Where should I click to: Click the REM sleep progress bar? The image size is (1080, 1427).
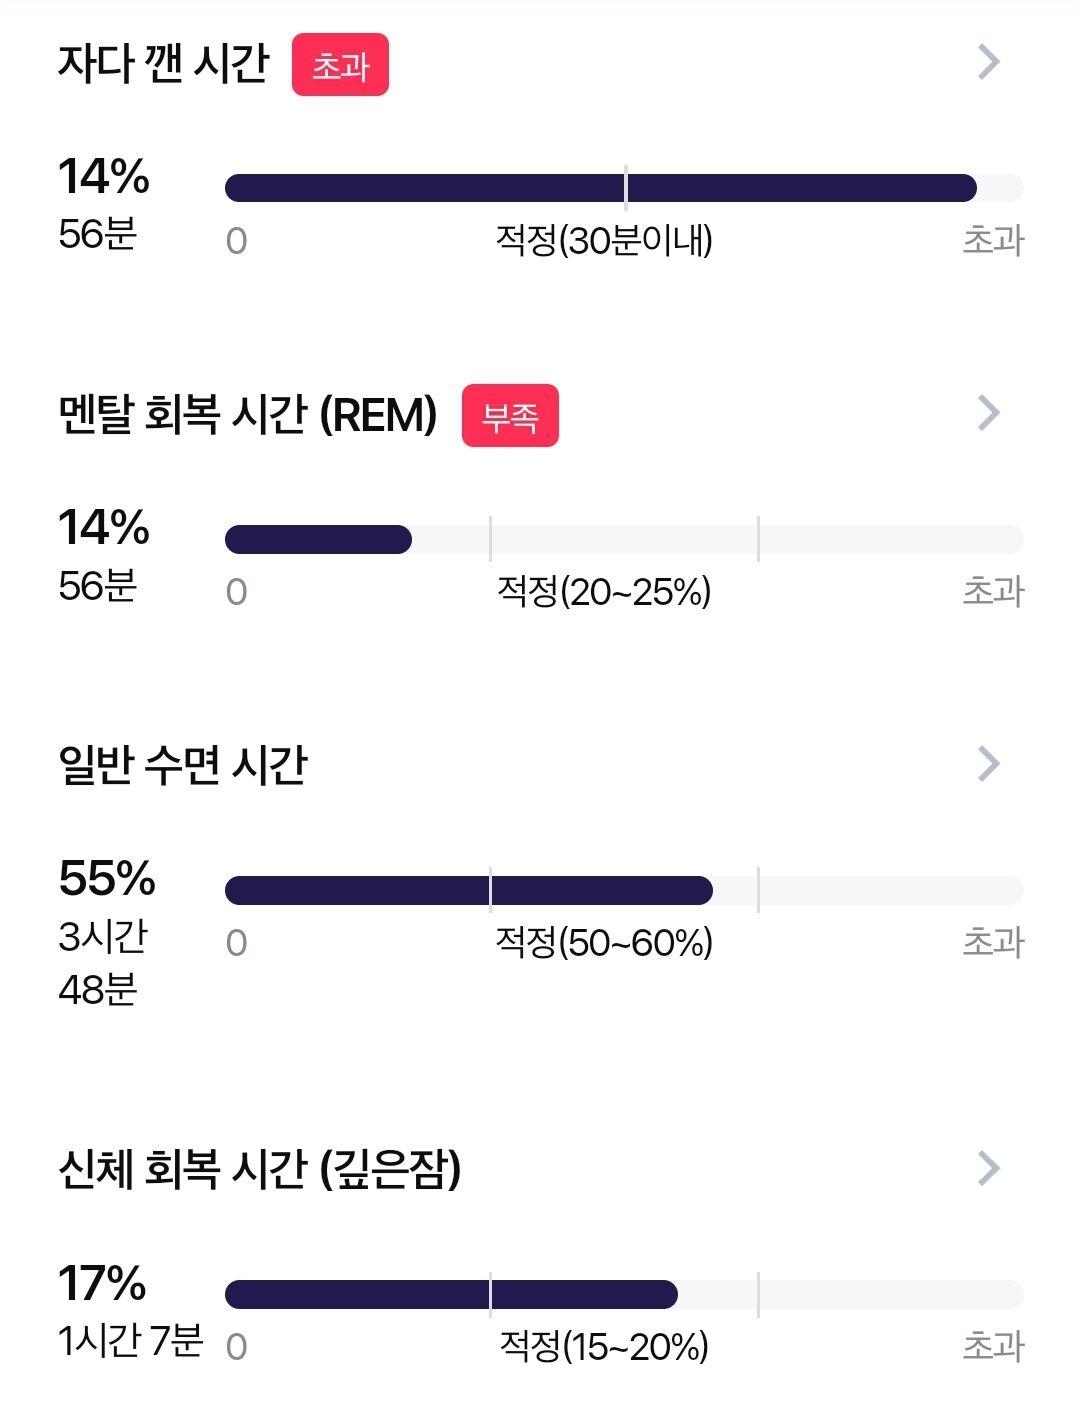pyautogui.click(x=624, y=539)
